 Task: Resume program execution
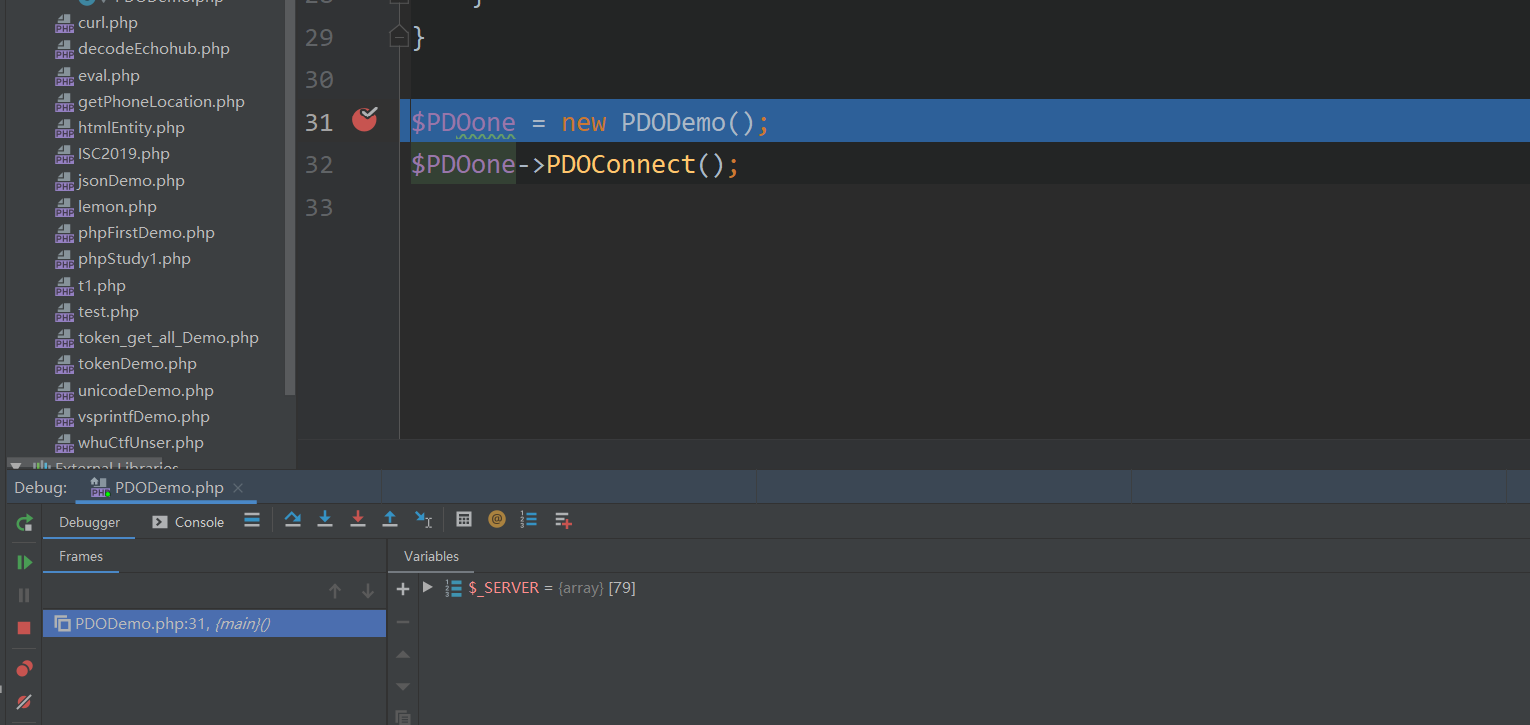24,562
